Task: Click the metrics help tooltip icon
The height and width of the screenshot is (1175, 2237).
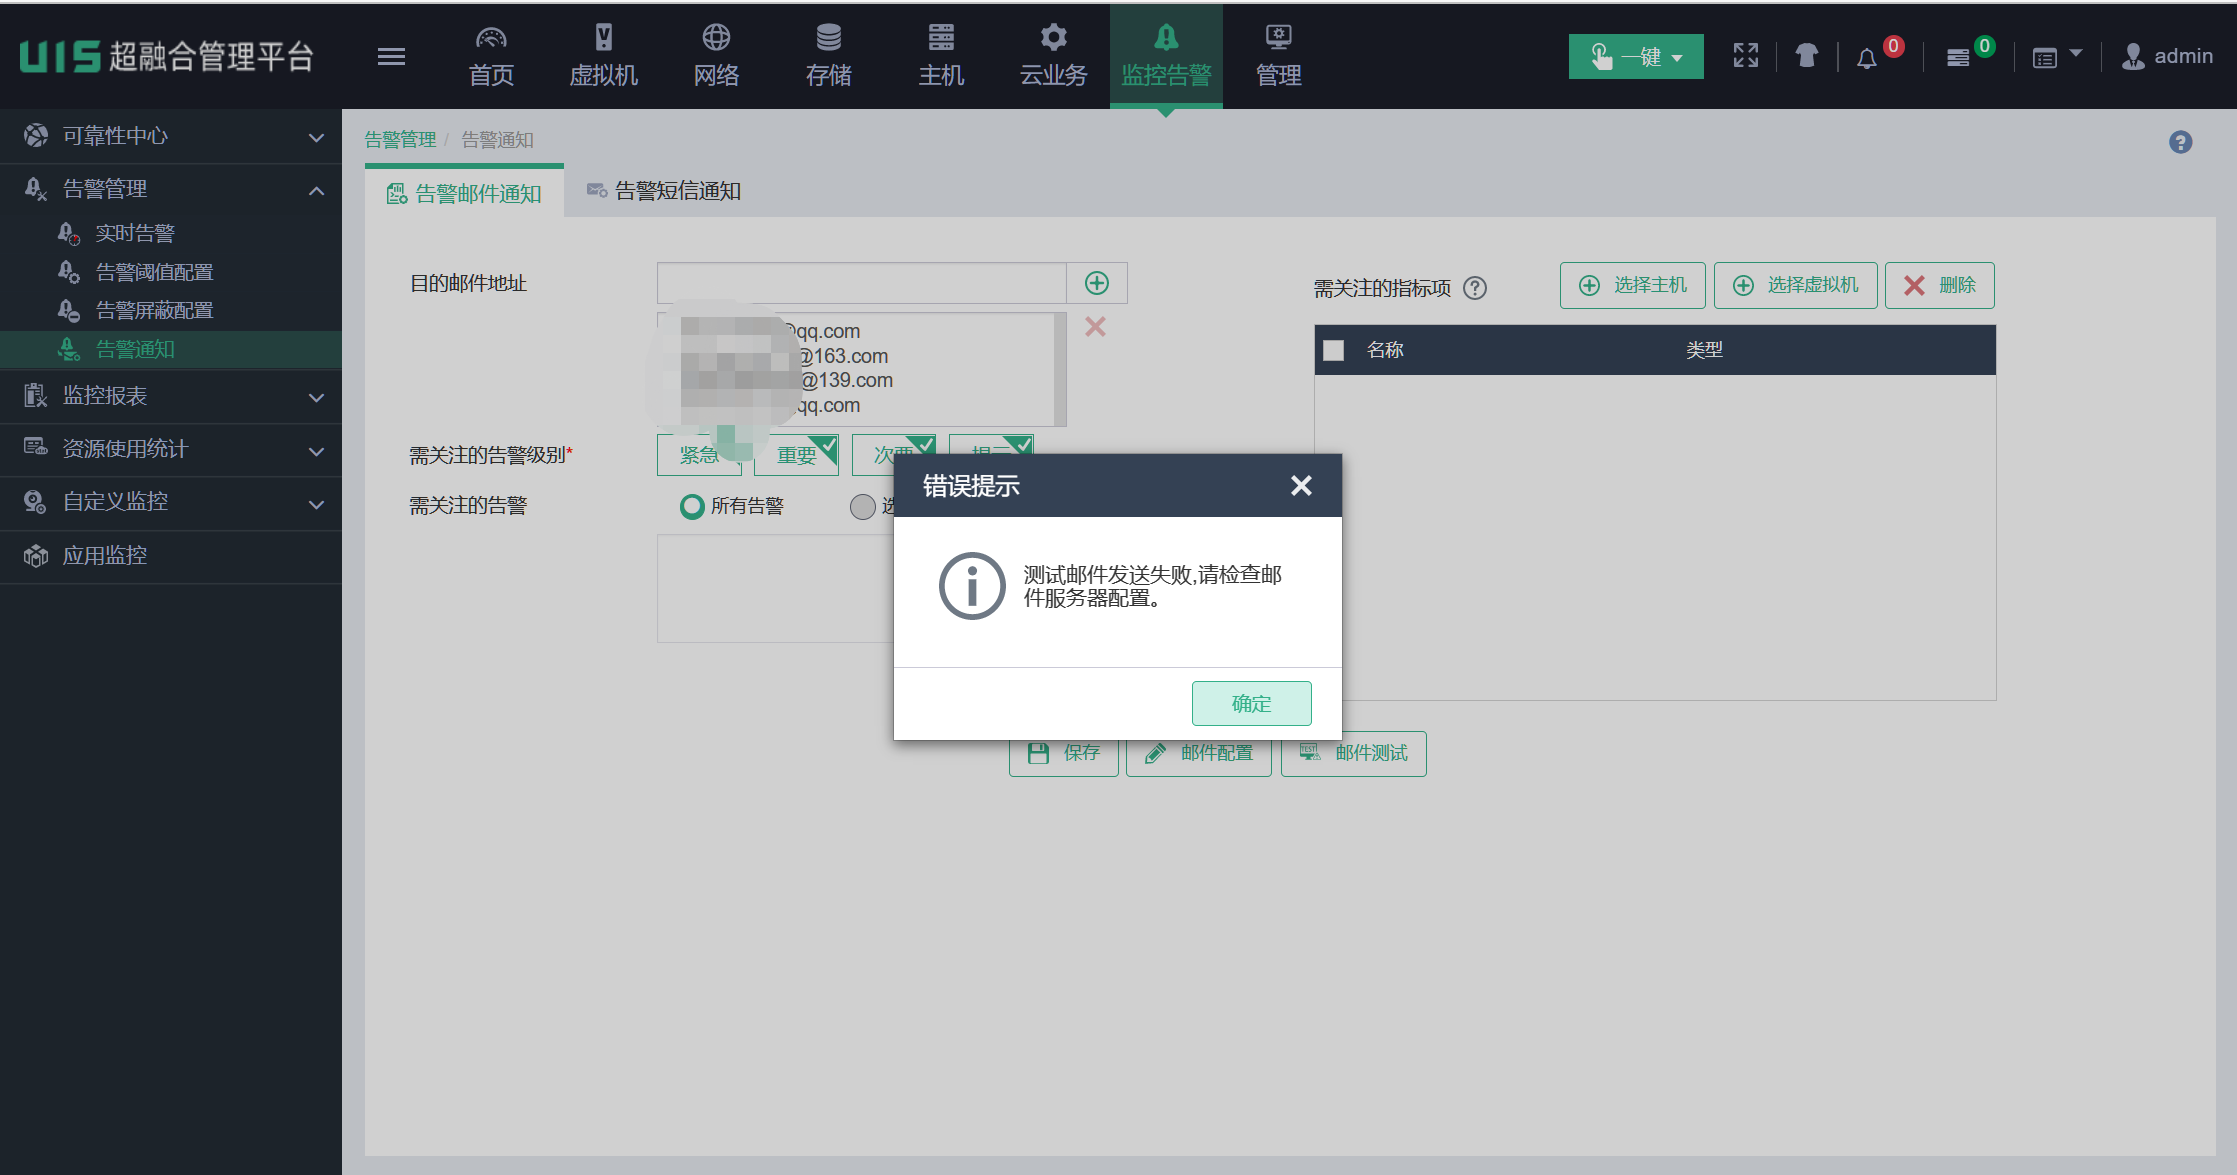Action: click(x=1475, y=288)
